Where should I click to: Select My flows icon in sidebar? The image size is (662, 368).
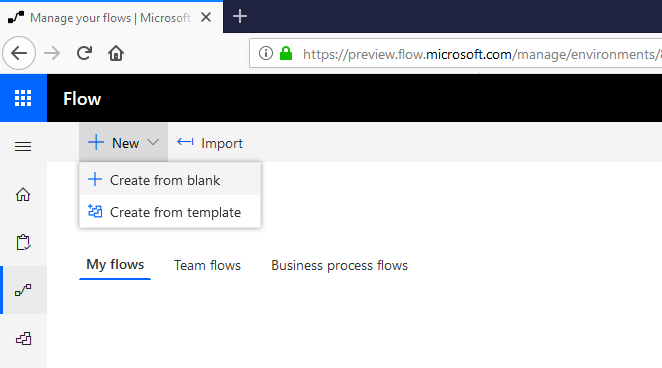23,290
